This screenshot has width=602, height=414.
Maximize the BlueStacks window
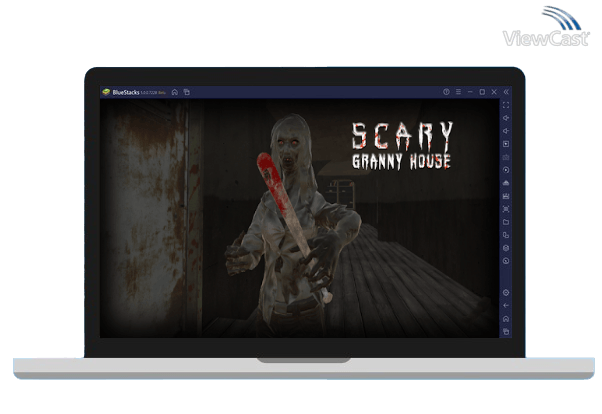[x=482, y=92]
